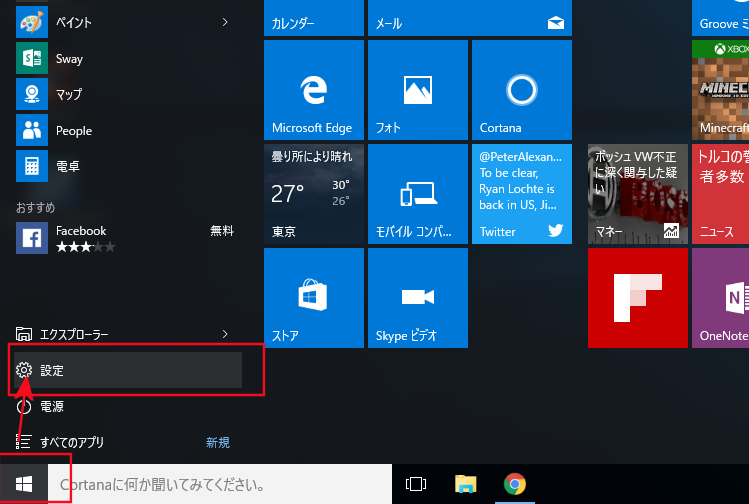Image resolution: width=749 pixels, height=504 pixels.
Task: Show すべてのアプリ (All apps)
Action: click(x=128, y=442)
